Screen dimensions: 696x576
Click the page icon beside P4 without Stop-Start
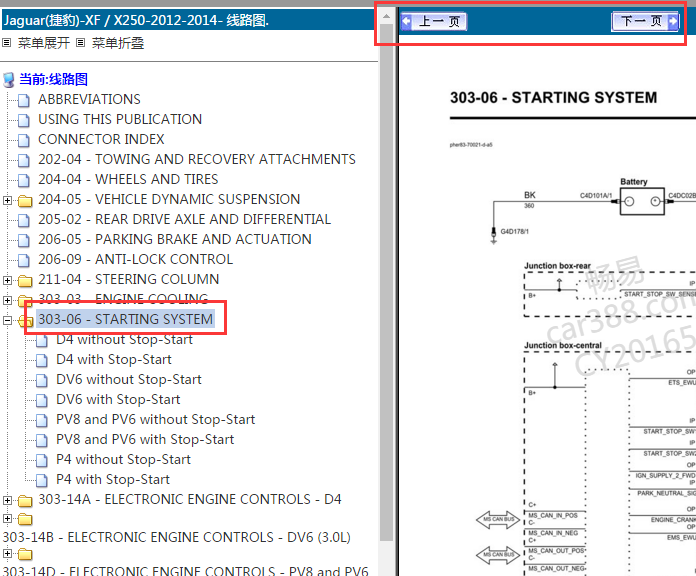(x=42, y=460)
